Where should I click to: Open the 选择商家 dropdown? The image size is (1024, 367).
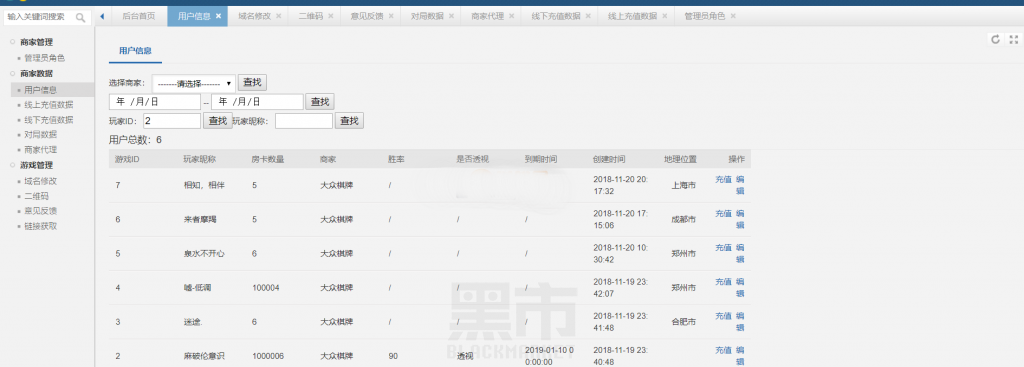point(194,83)
